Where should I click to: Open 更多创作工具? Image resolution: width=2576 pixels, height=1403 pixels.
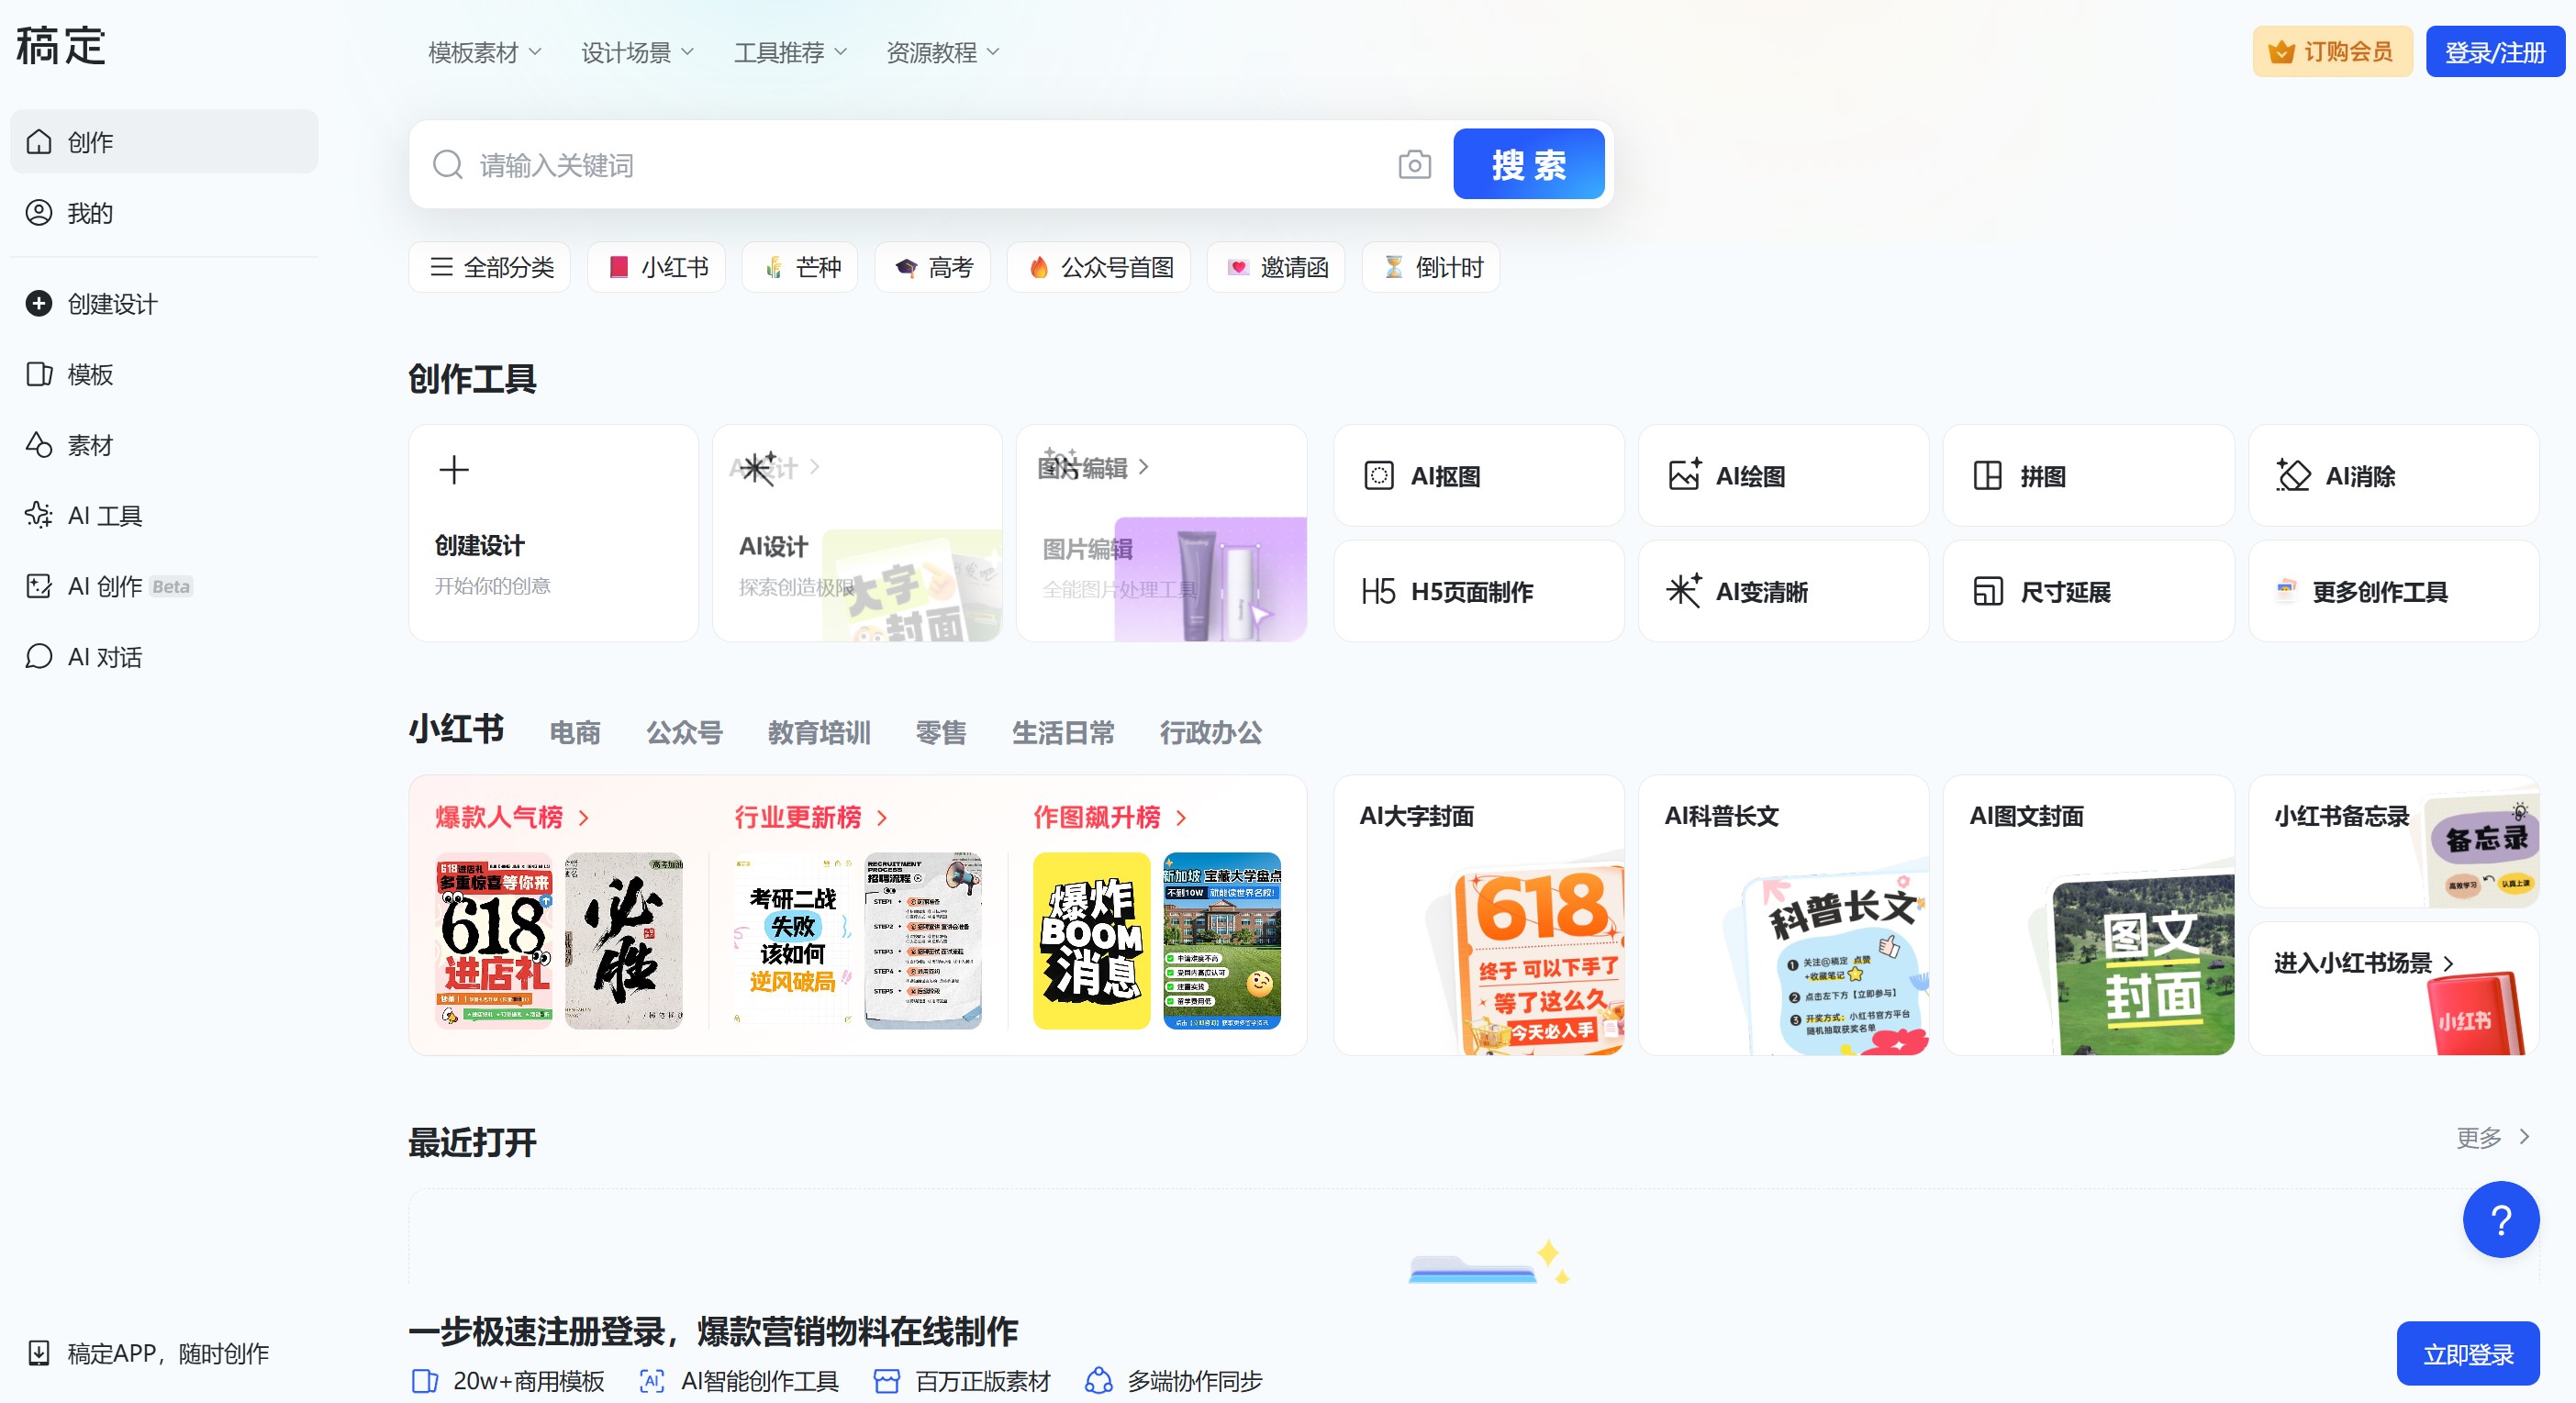[x=2379, y=591]
